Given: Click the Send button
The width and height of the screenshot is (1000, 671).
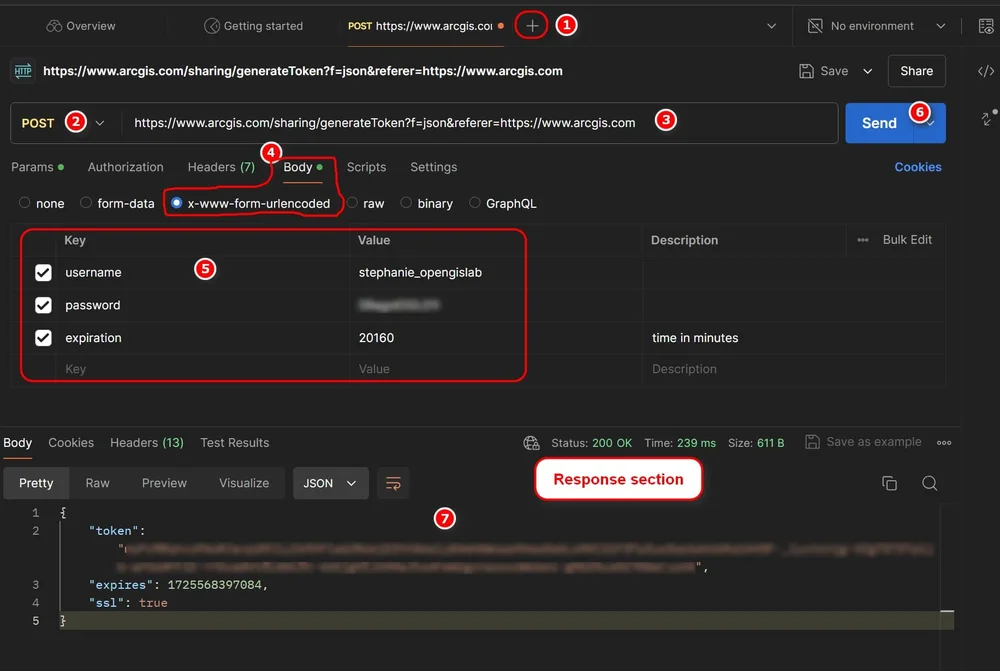Looking at the screenshot, I should (x=879, y=123).
